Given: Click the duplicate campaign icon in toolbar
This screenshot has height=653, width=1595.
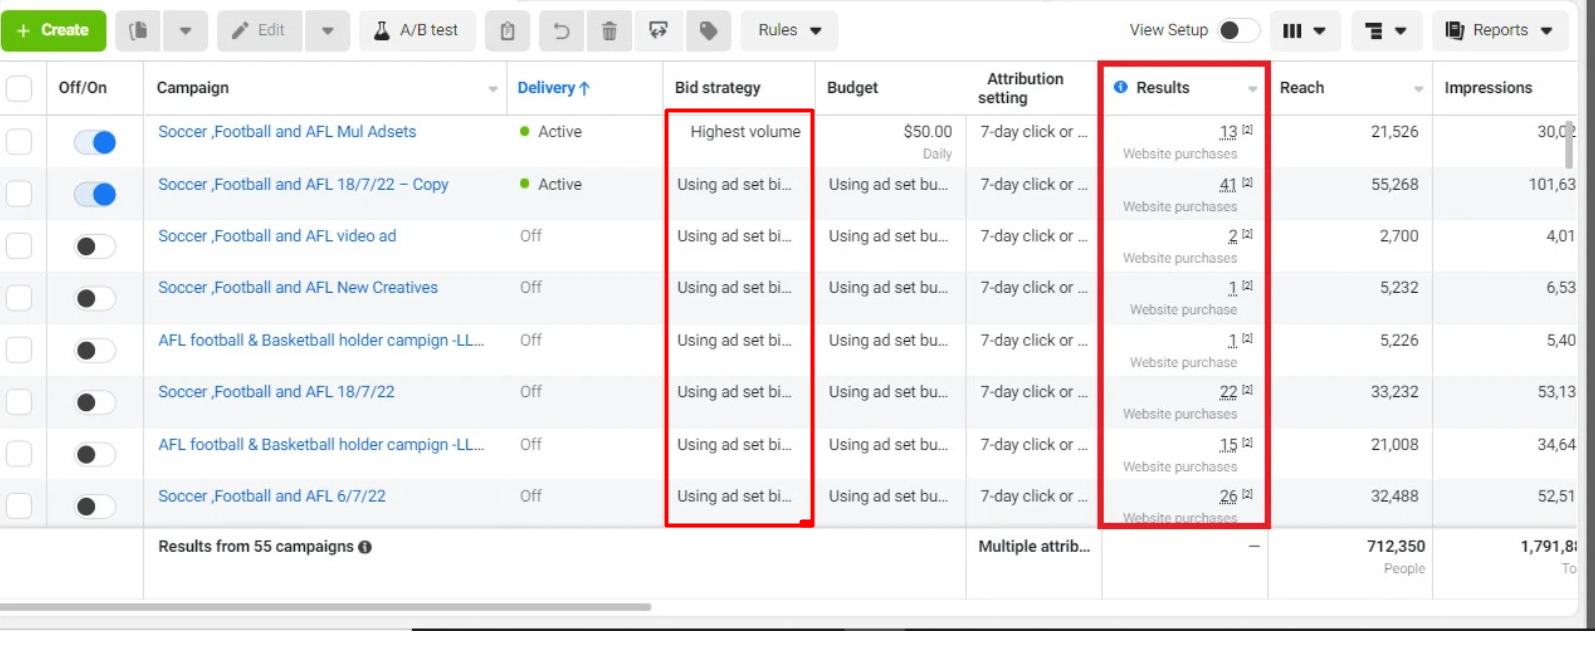Looking at the screenshot, I should (138, 31).
